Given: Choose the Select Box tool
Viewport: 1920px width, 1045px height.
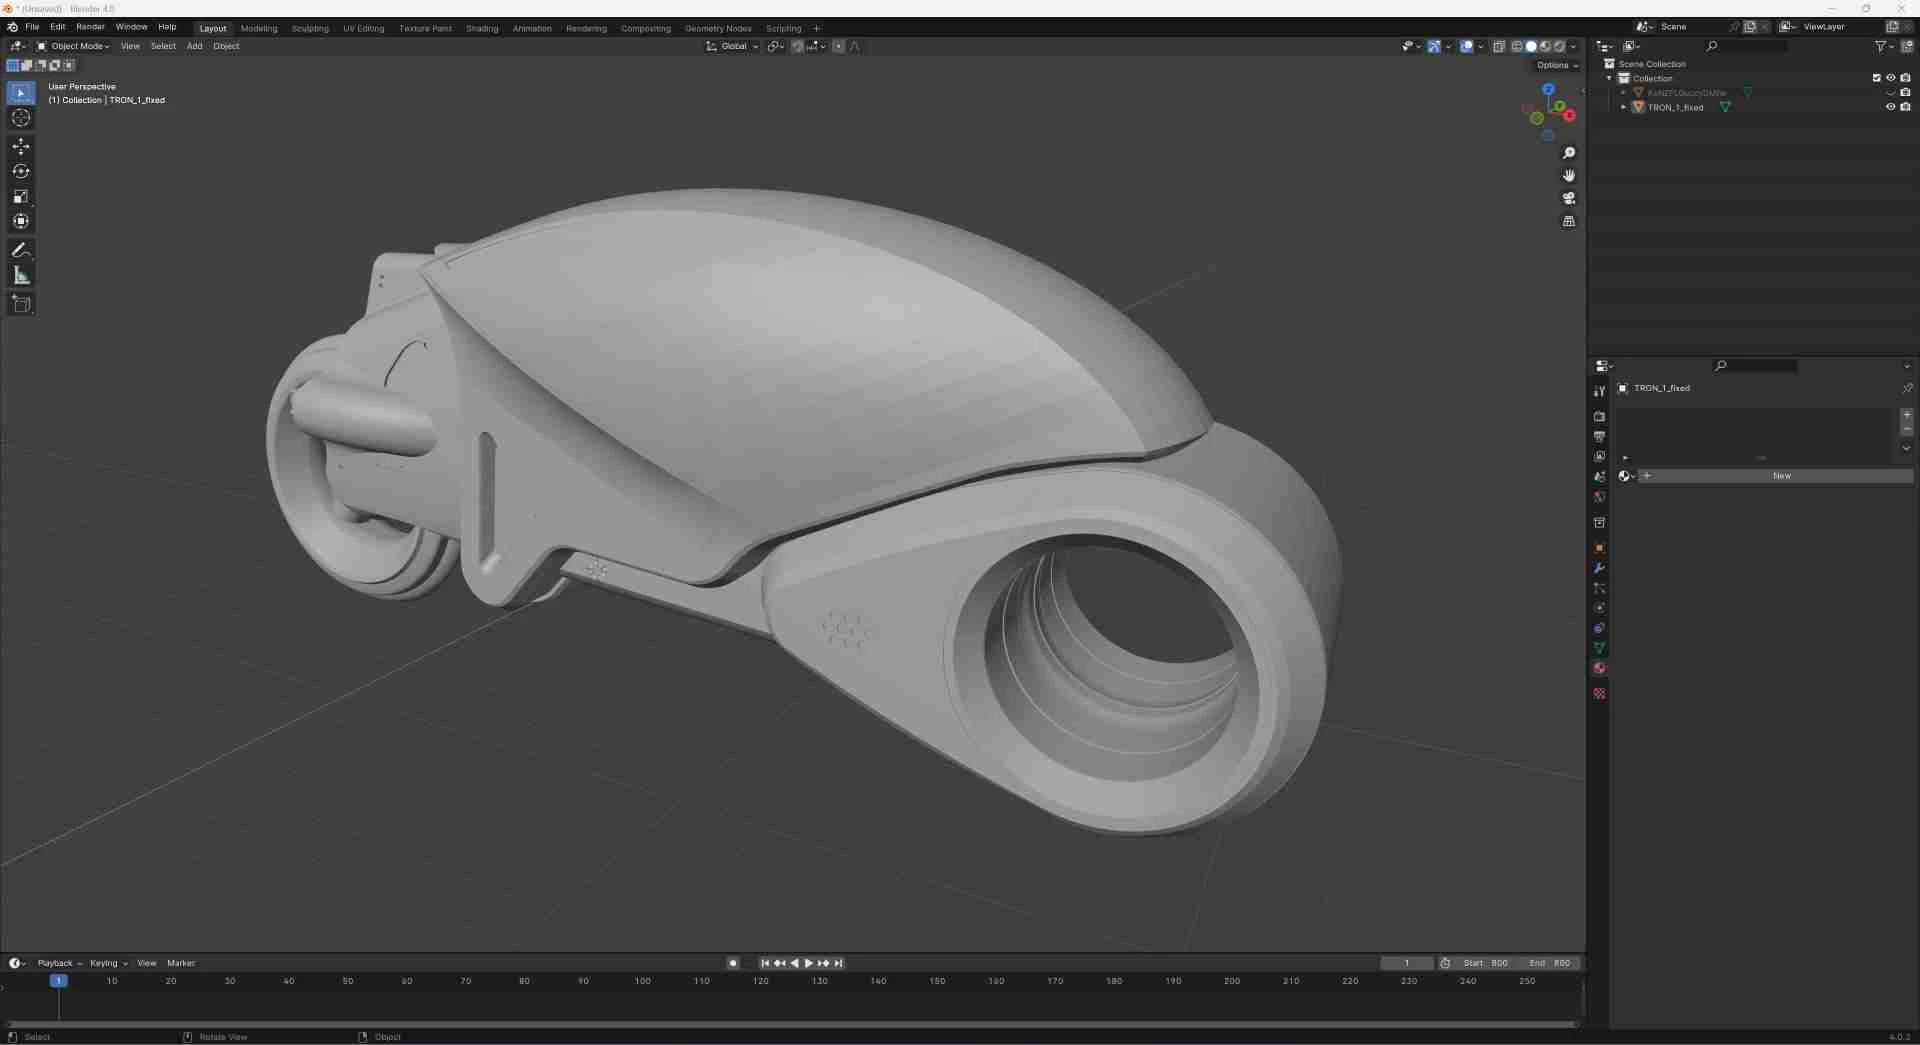Looking at the screenshot, I should [x=21, y=93].
